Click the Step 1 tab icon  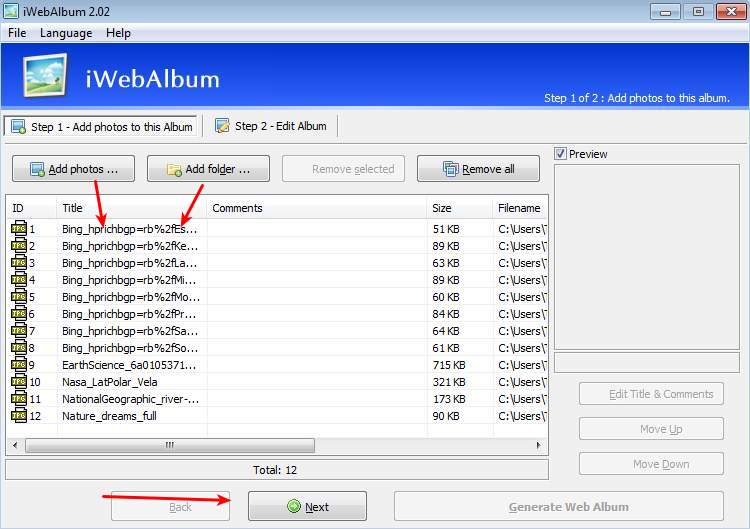click(x=19, y=127)
